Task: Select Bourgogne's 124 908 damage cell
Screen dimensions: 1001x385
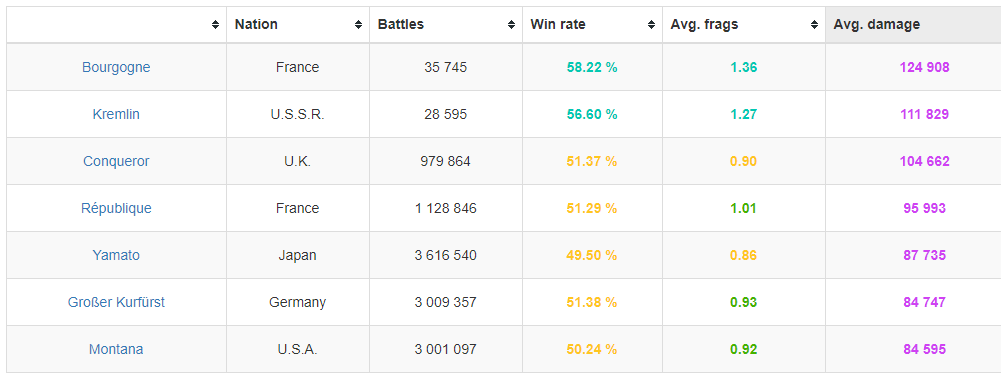Action: (924, 67)
